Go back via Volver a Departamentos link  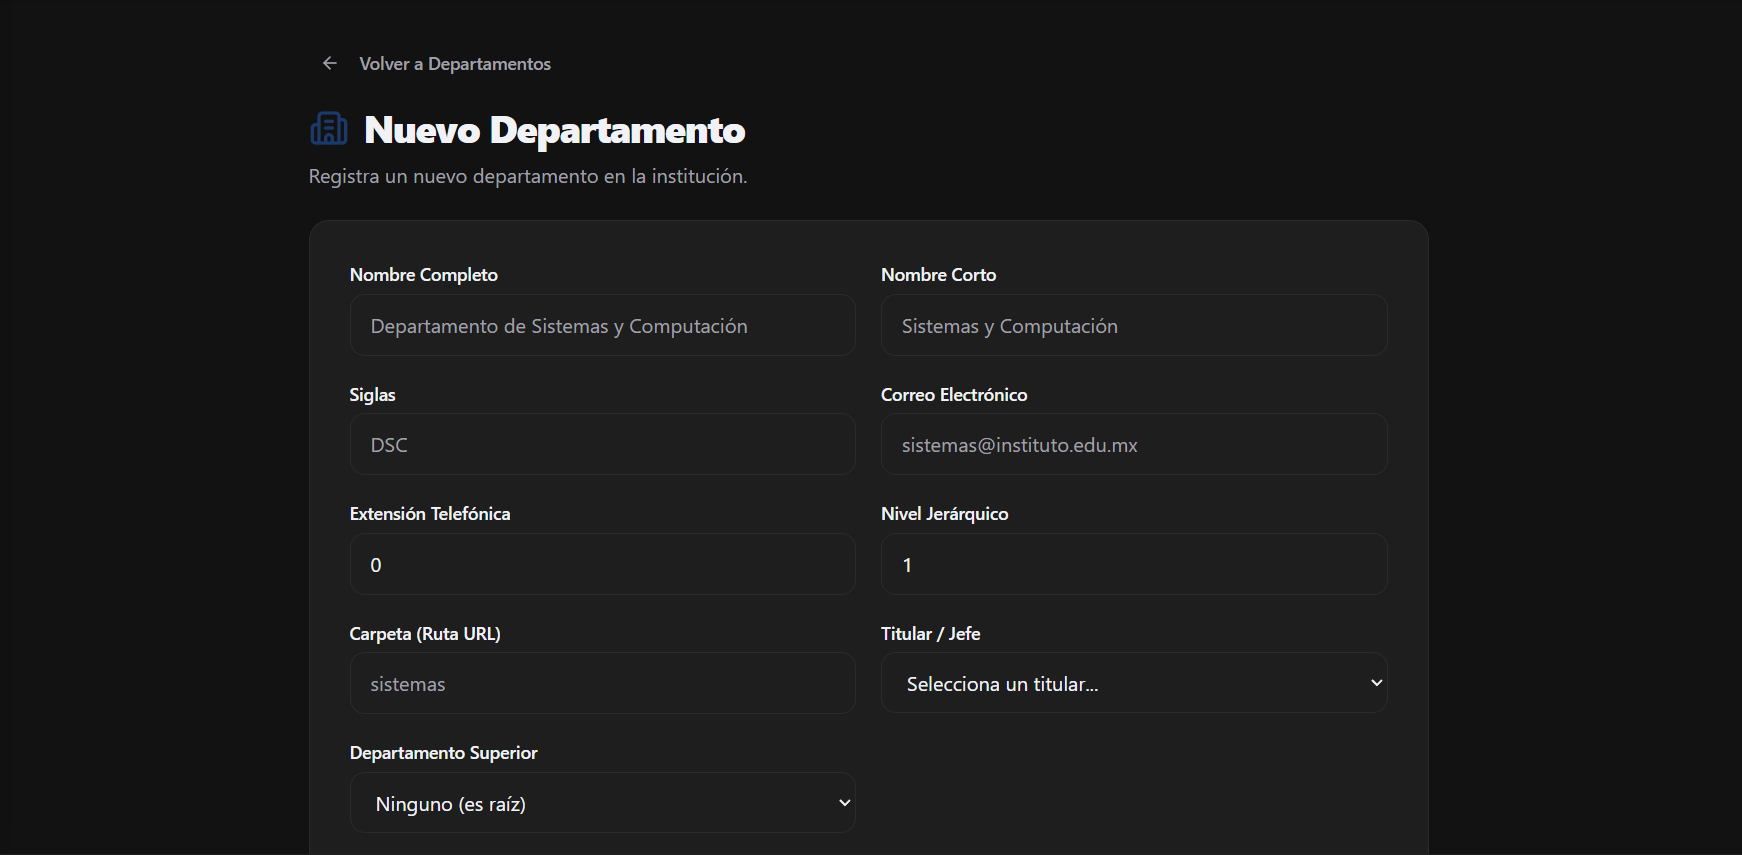click(x=455, y=63)
